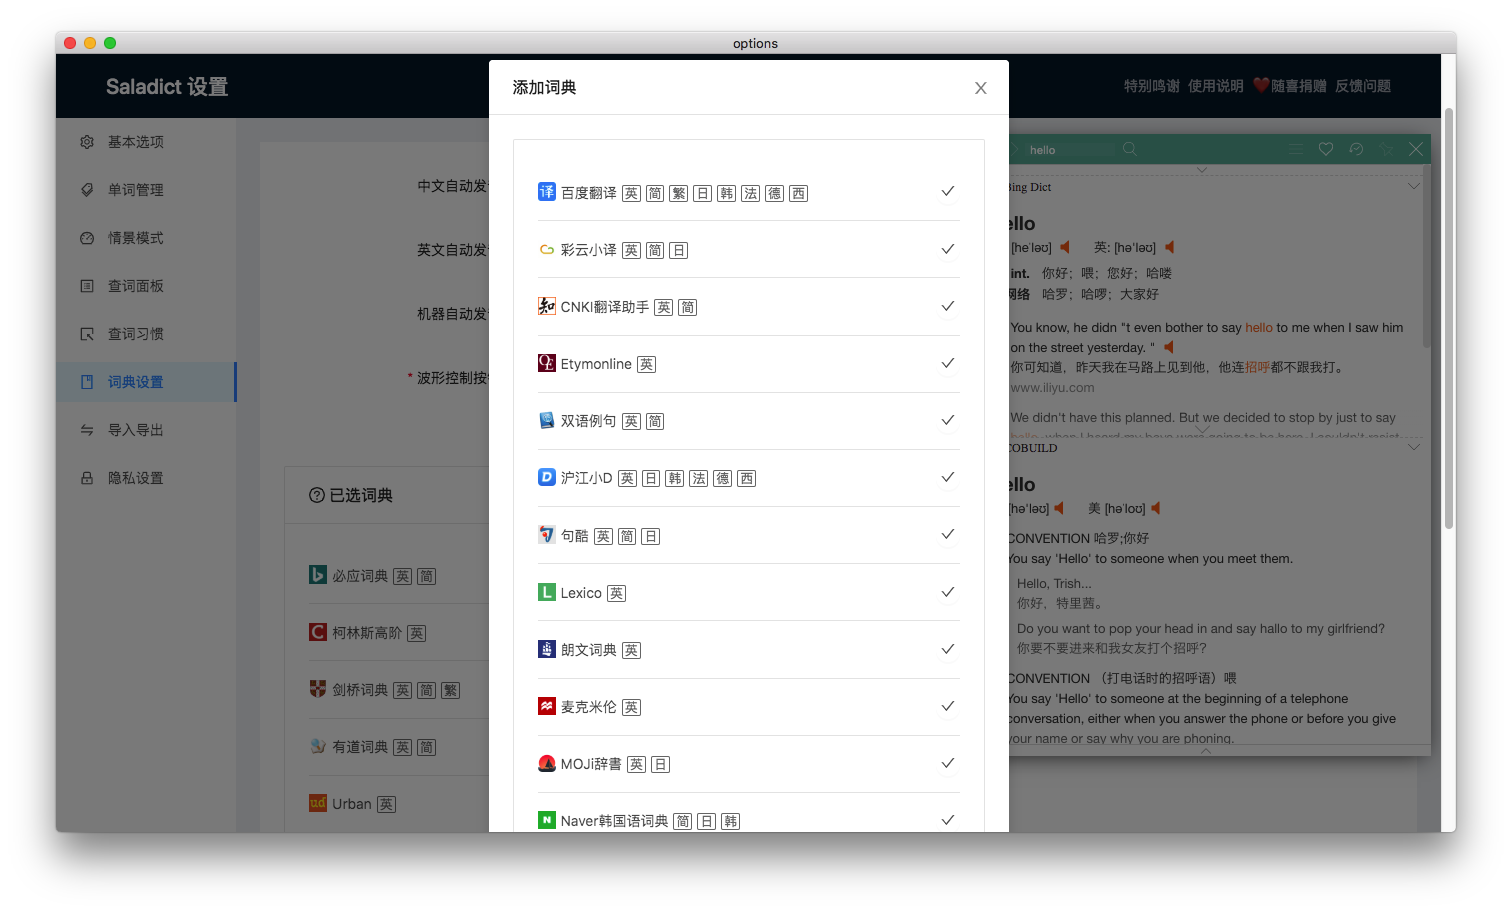Close the 添加词典 dialog
This screenshot has width=1512, height=912.
(981, 88)
